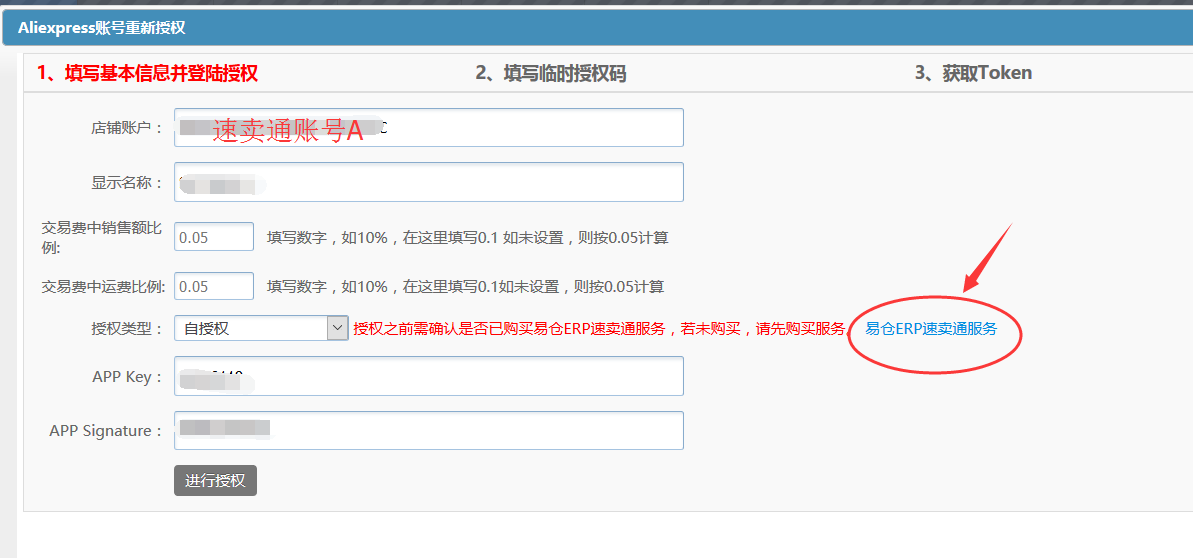Focus the 交易费中运费比例 field
This screenshot has height=558, width=1193.
coord(214,286)
